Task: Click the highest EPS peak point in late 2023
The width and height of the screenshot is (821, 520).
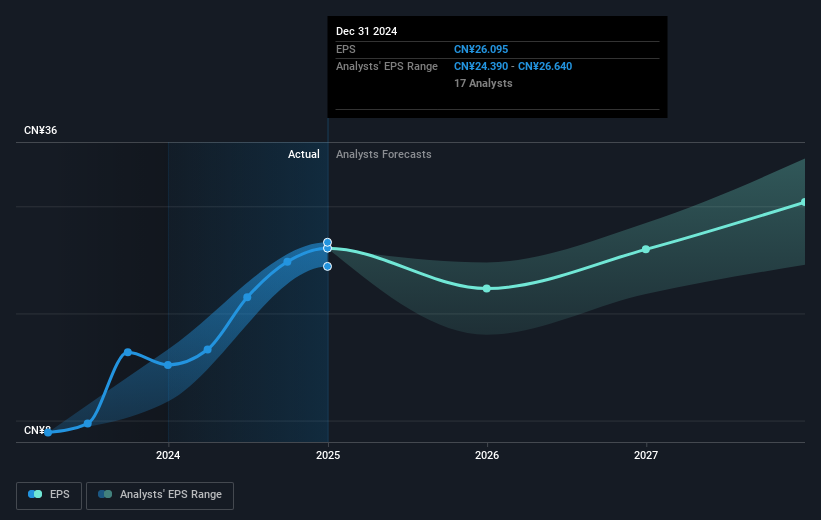Action: coord(128,352)
